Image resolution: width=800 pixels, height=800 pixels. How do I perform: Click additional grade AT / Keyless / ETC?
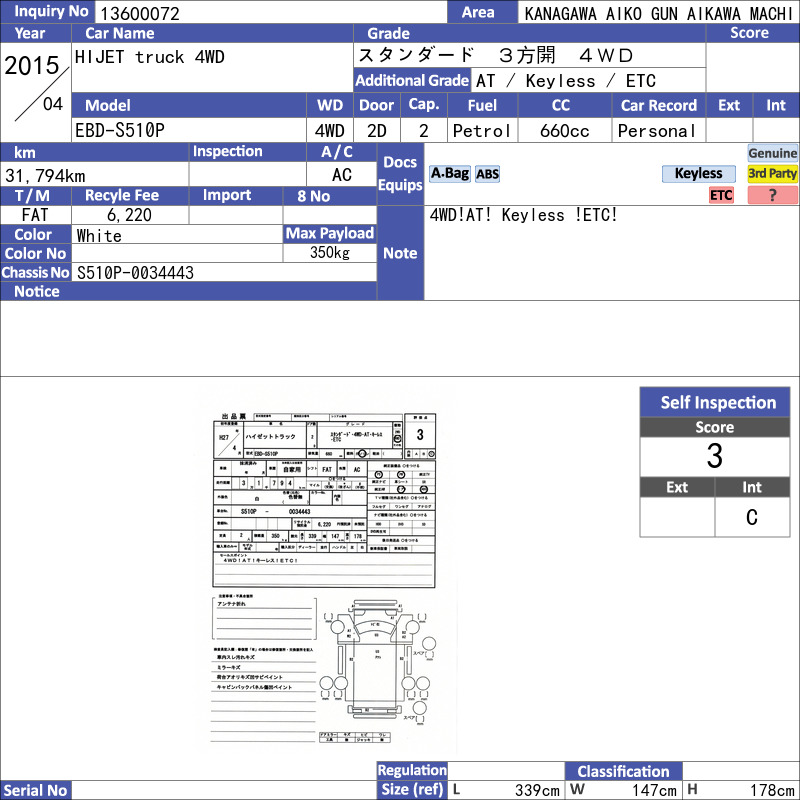(565, 81)
